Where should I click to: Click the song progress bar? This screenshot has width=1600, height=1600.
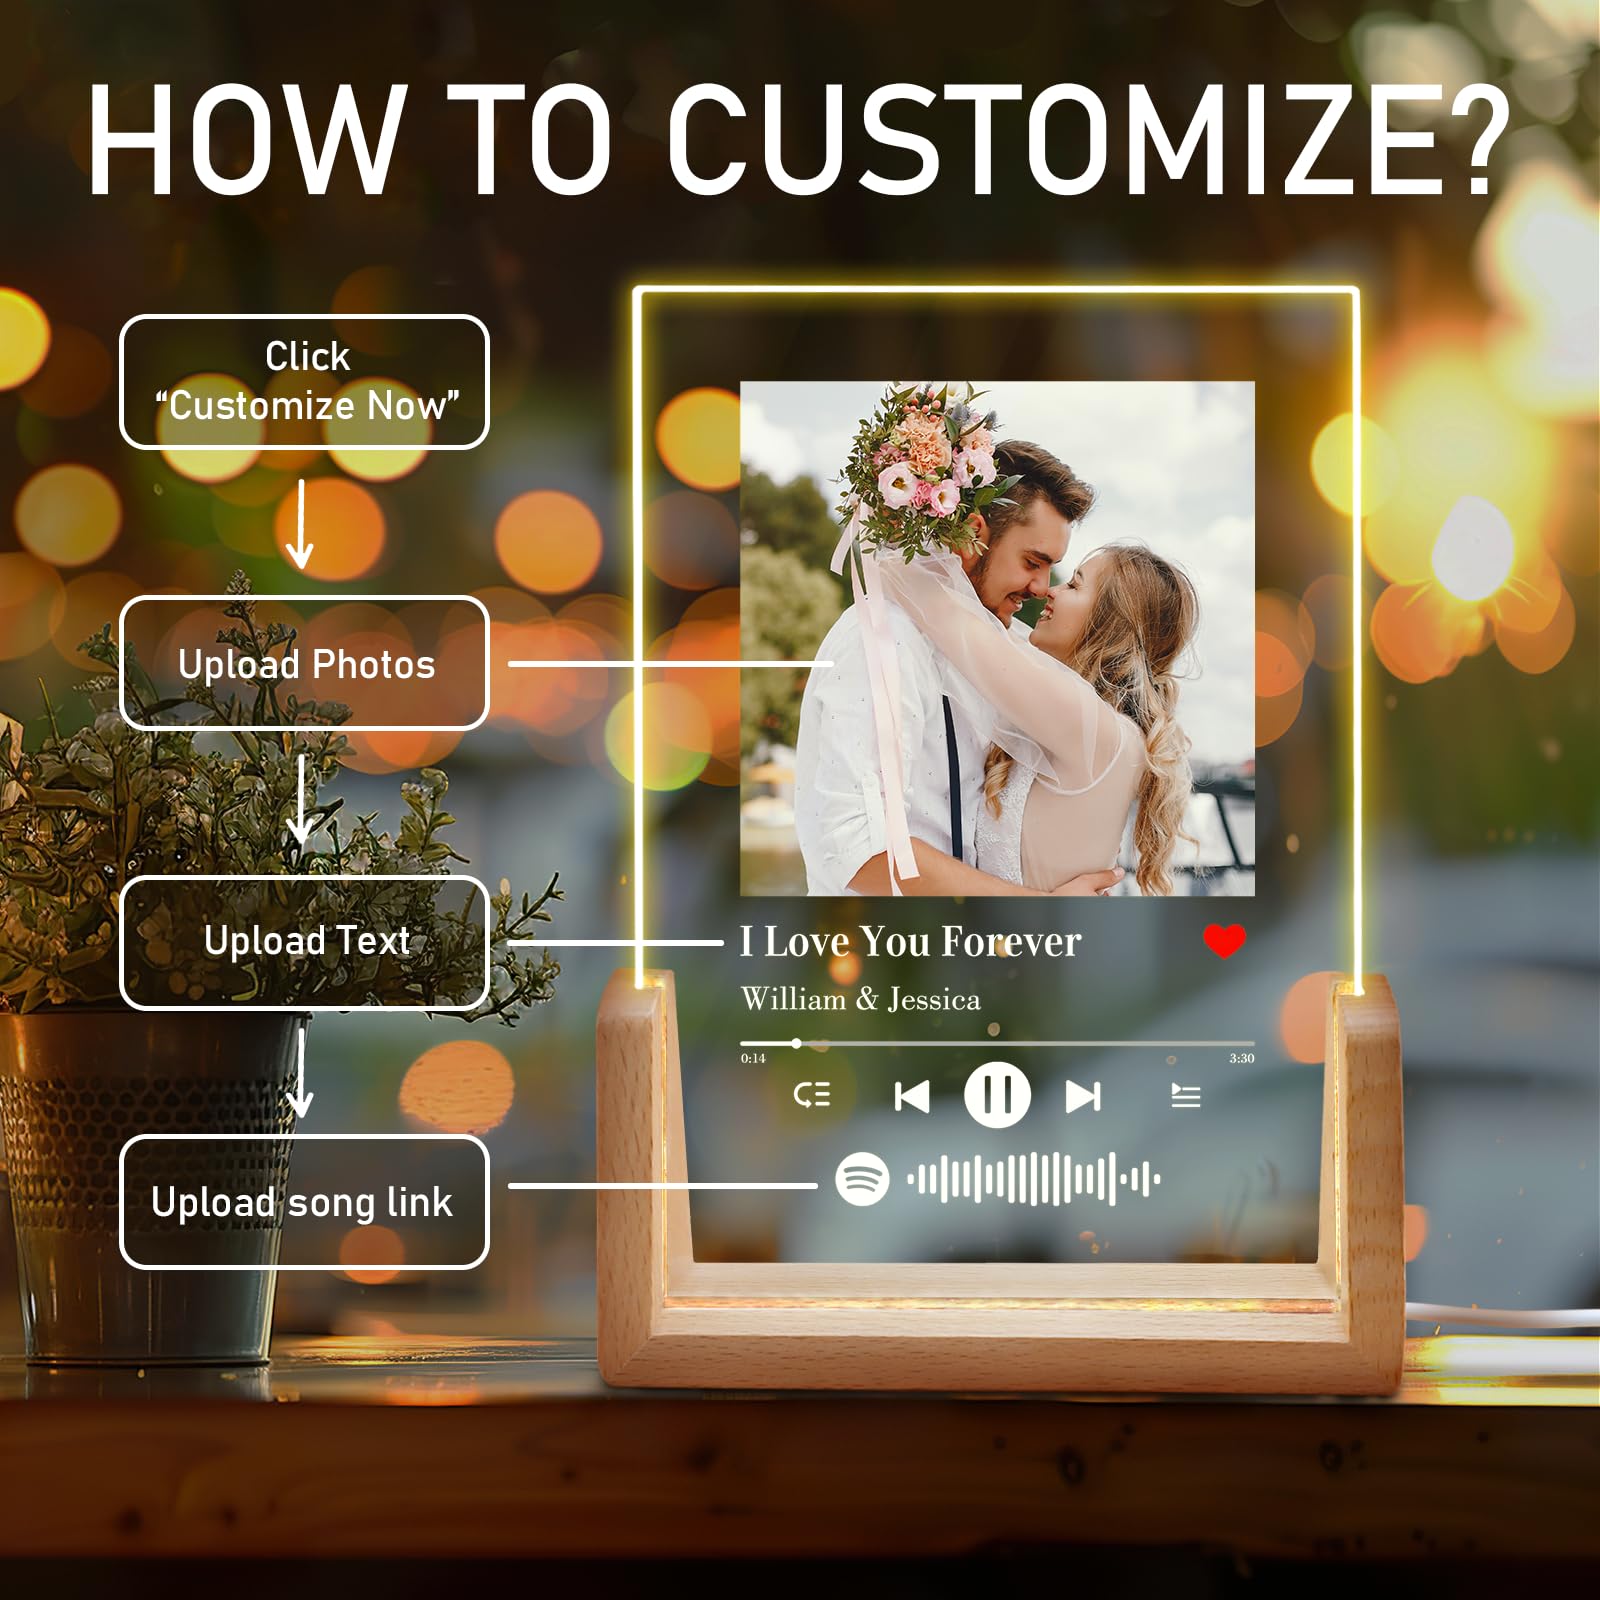997,1043
